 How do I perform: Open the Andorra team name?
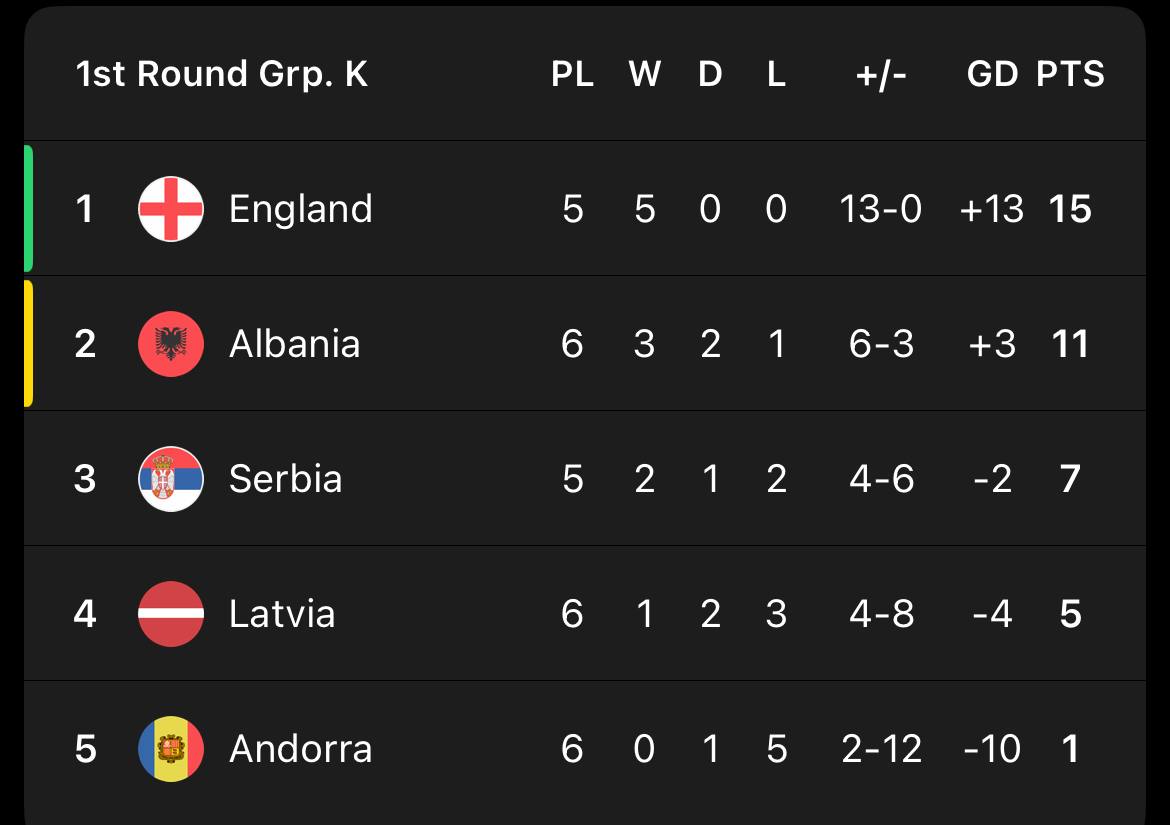point(300,749)
